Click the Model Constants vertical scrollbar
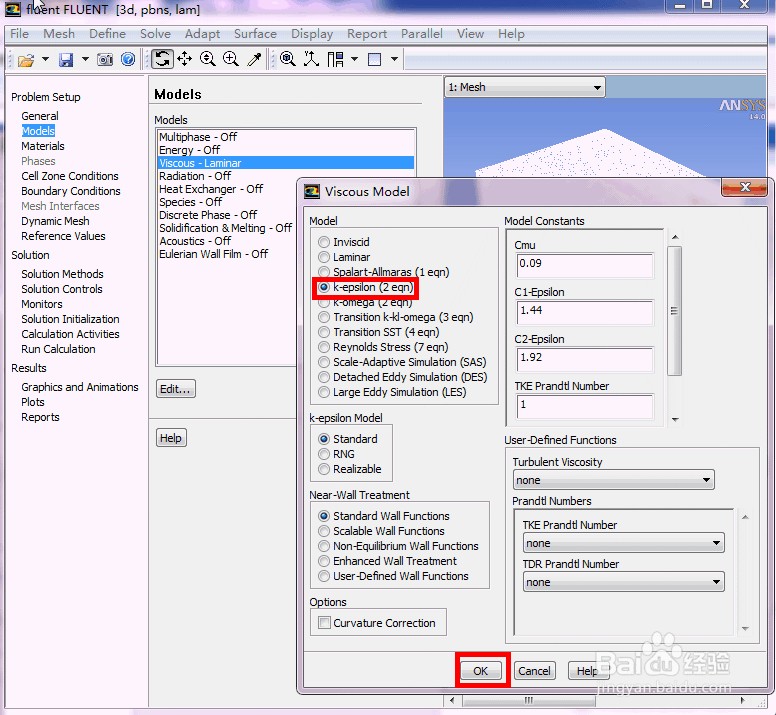This screenshot has height=715, width=776. 674,311
